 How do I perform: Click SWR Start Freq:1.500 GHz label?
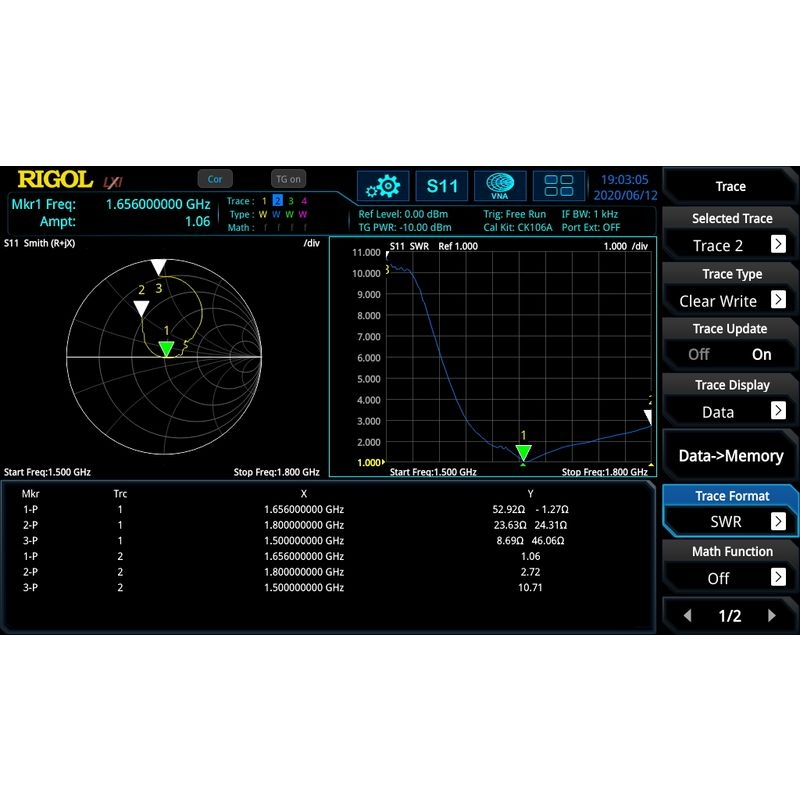pos(433,472)
